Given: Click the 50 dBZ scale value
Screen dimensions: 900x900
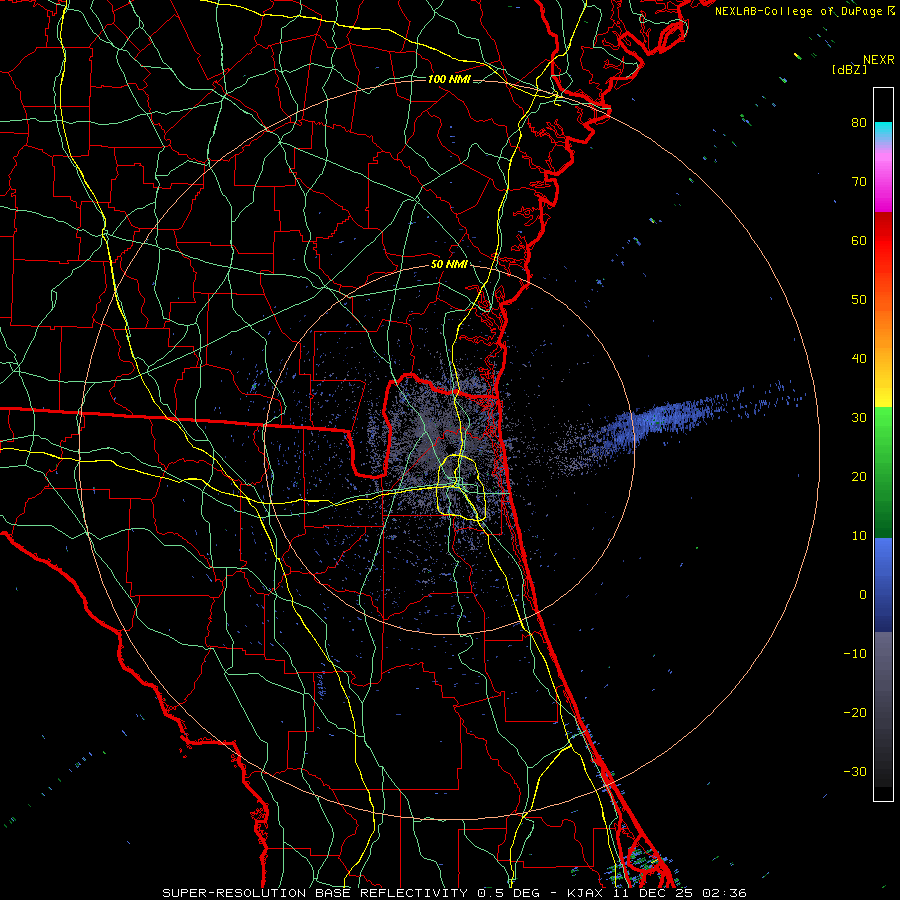Looking at the screenshot, I should 859,300.
